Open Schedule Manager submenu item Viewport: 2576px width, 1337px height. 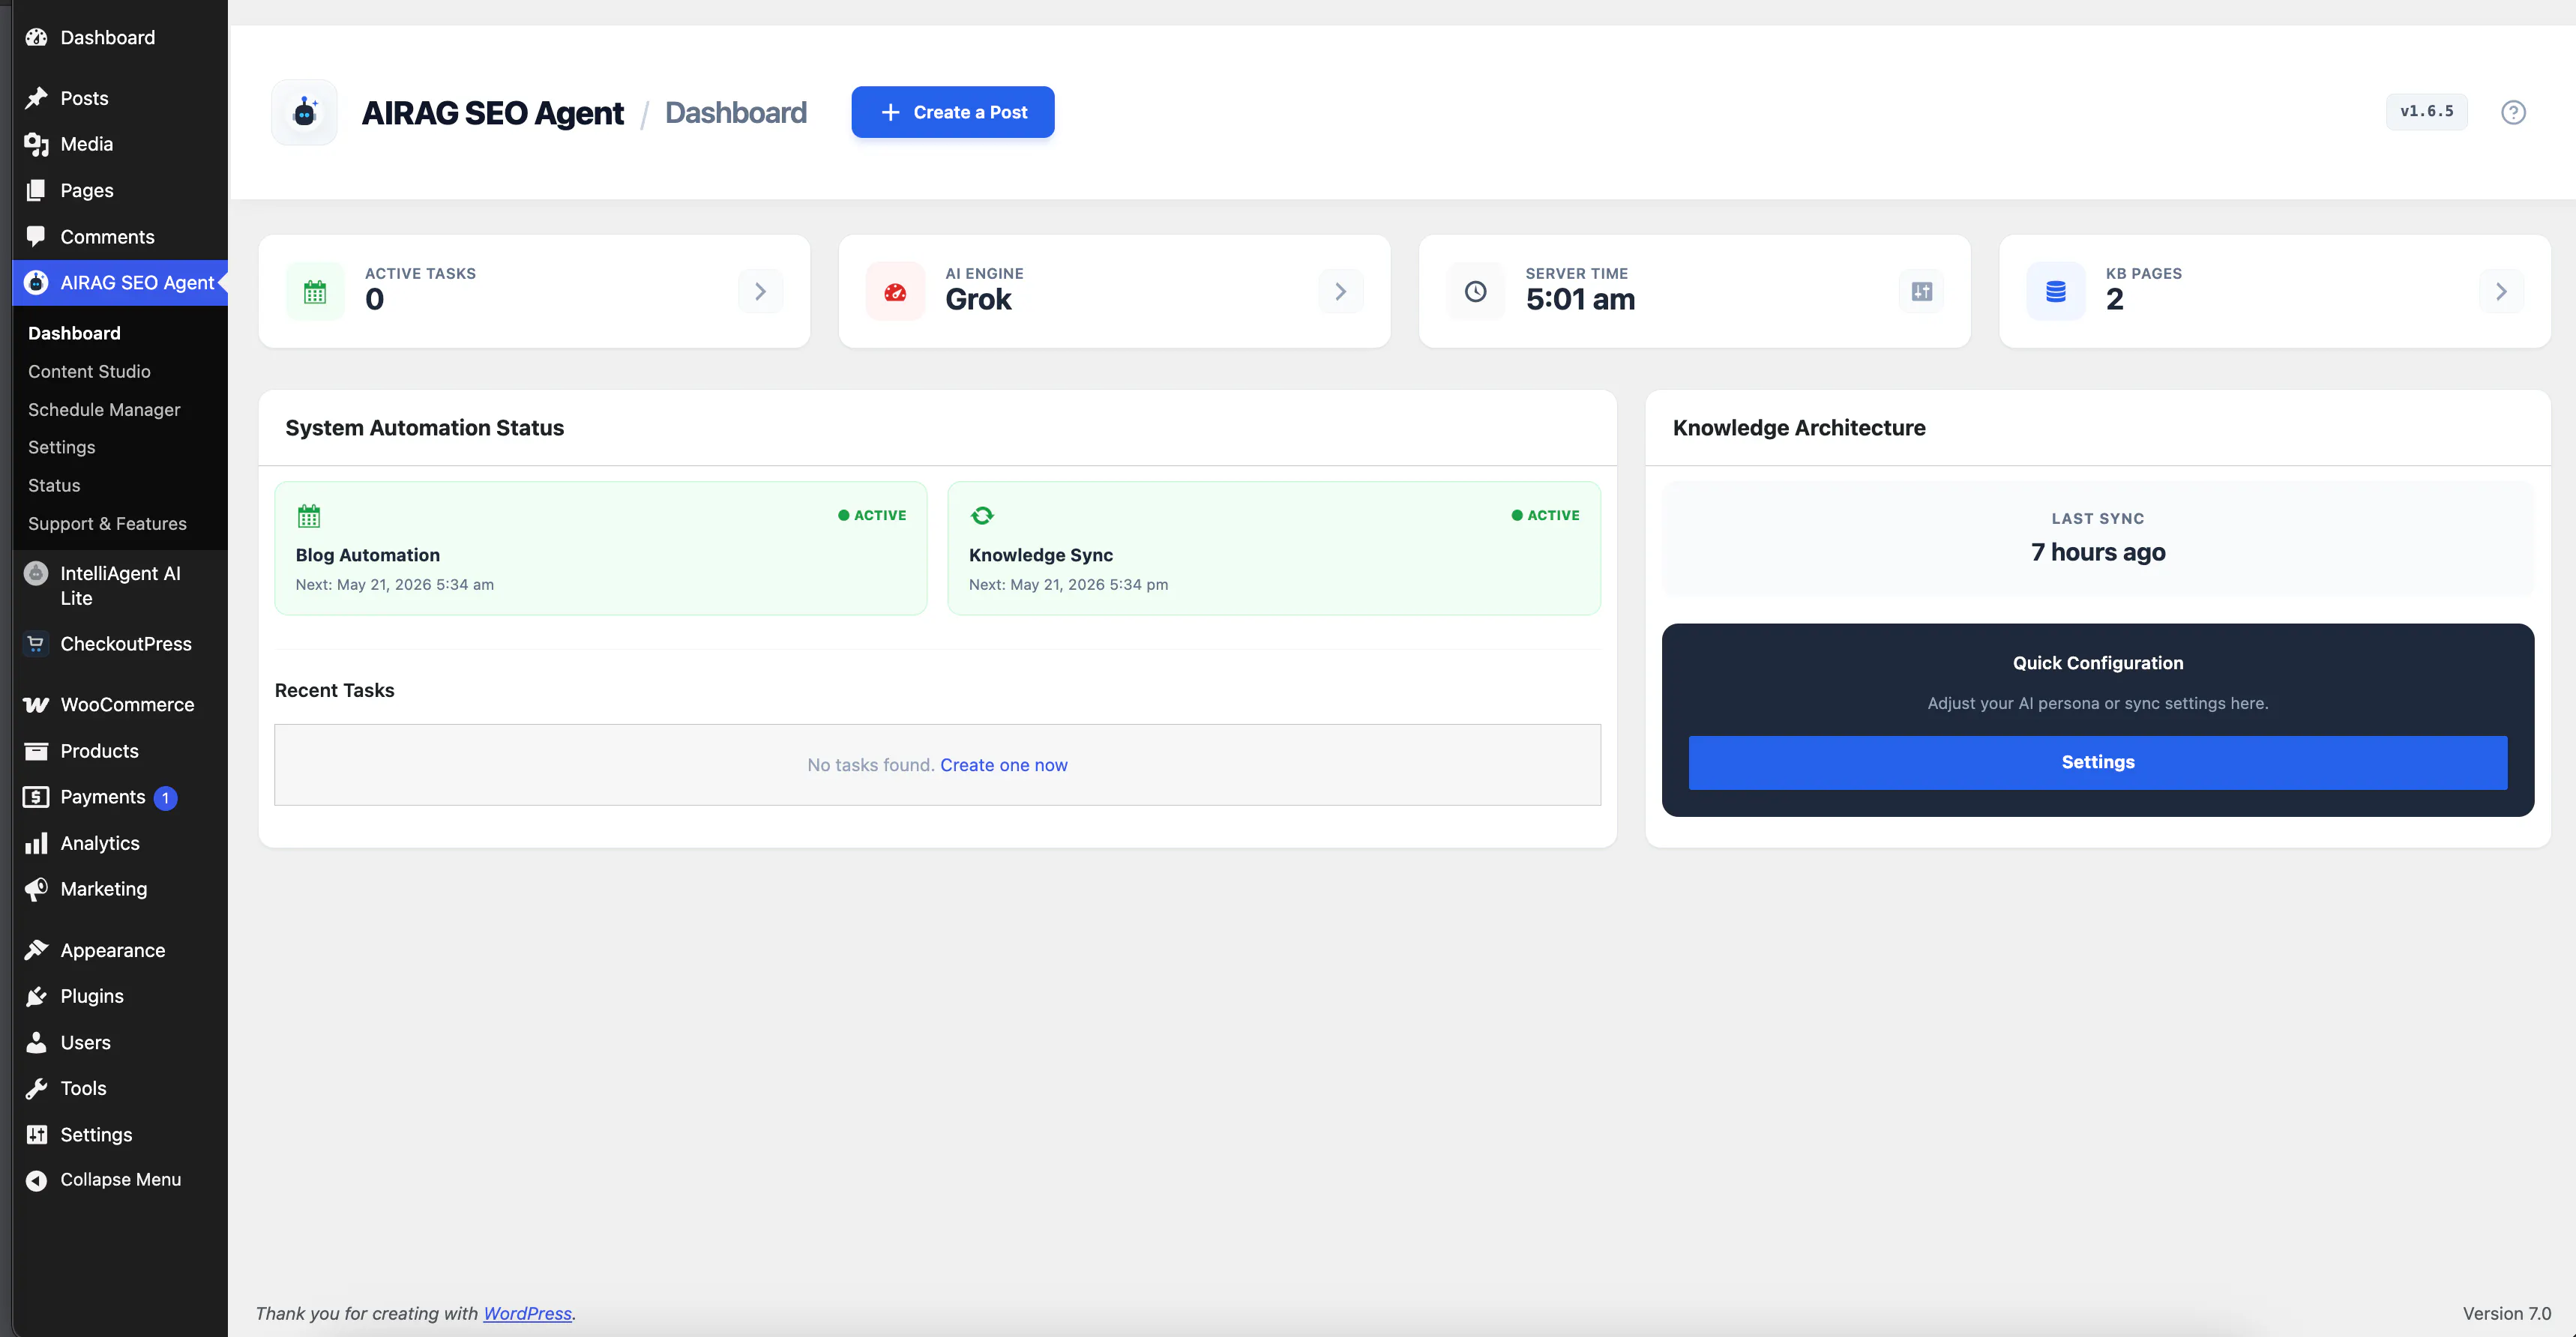click(104, 409)
